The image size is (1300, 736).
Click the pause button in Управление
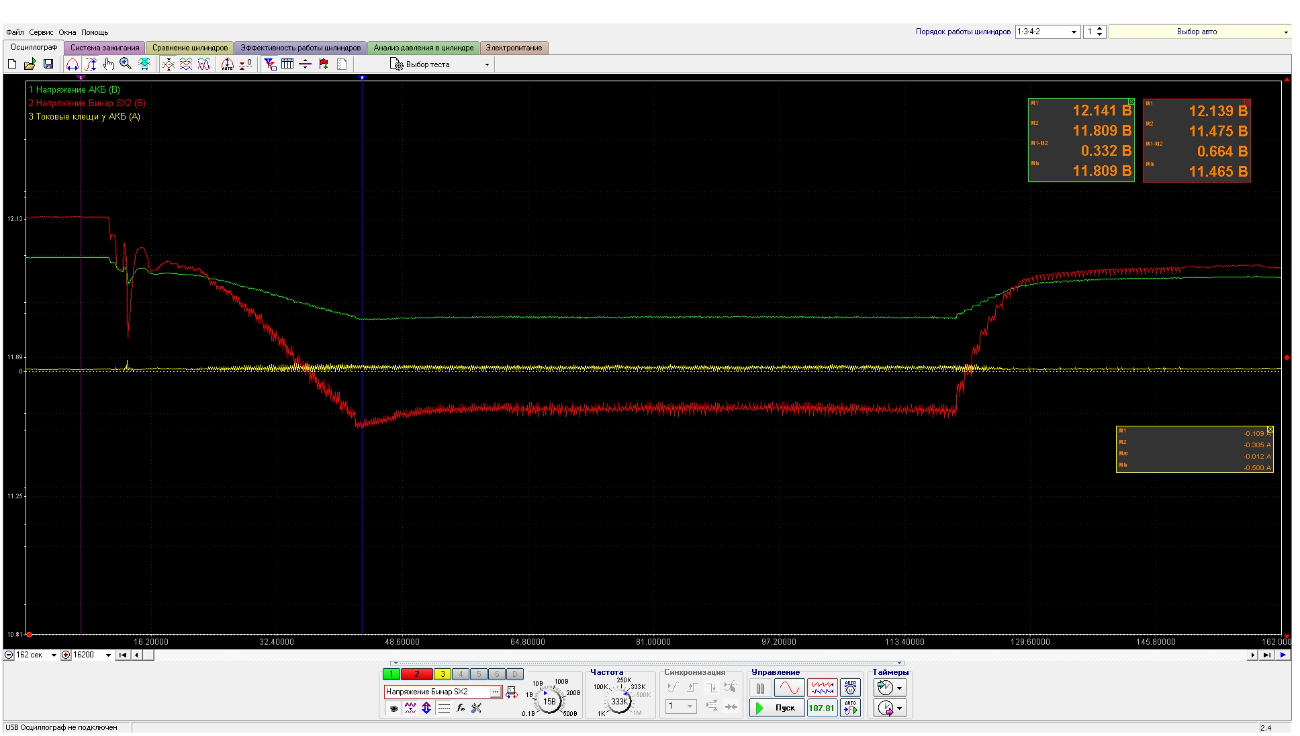[x=760, y=689]
